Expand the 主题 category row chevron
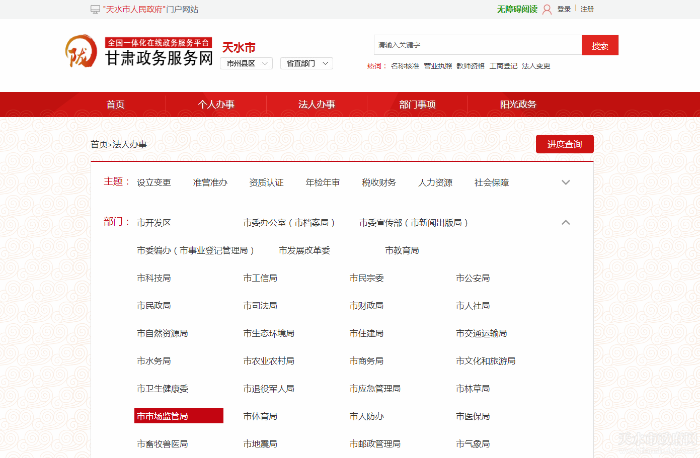This screenshot has width=700, height=458. click(x=566, y=182)
